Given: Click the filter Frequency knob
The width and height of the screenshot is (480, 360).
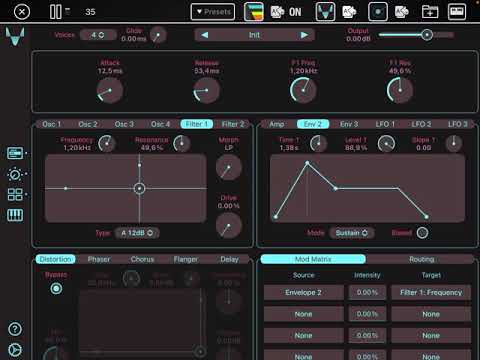Looking at the screenshot, I should pos(107,144).
